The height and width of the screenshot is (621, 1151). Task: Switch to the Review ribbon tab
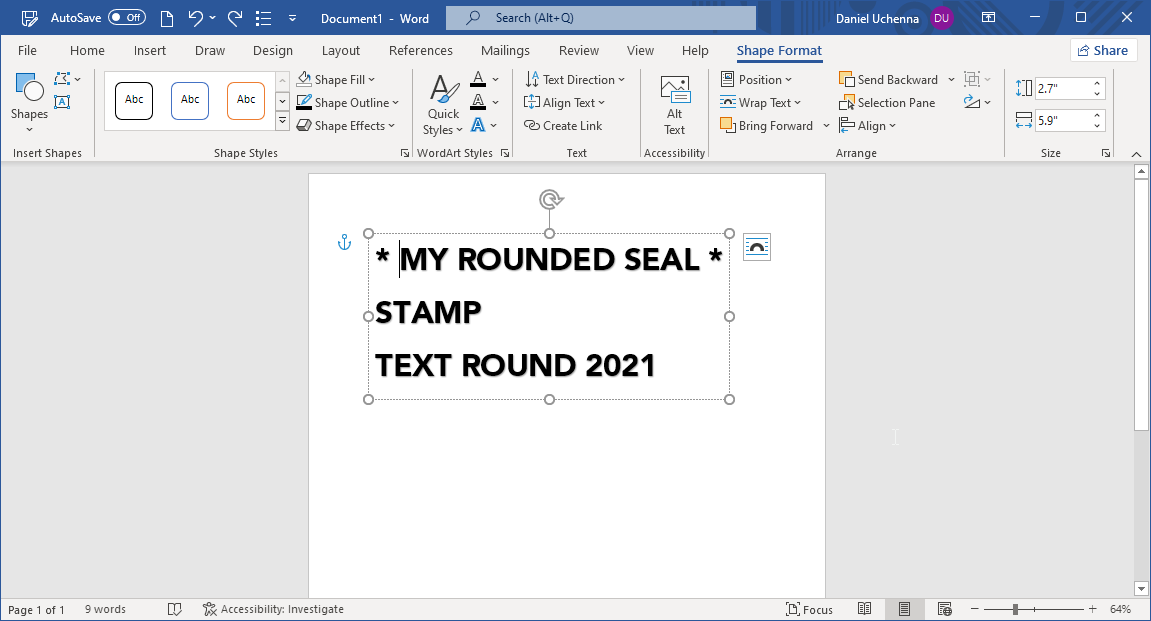[x=578, y=50]
